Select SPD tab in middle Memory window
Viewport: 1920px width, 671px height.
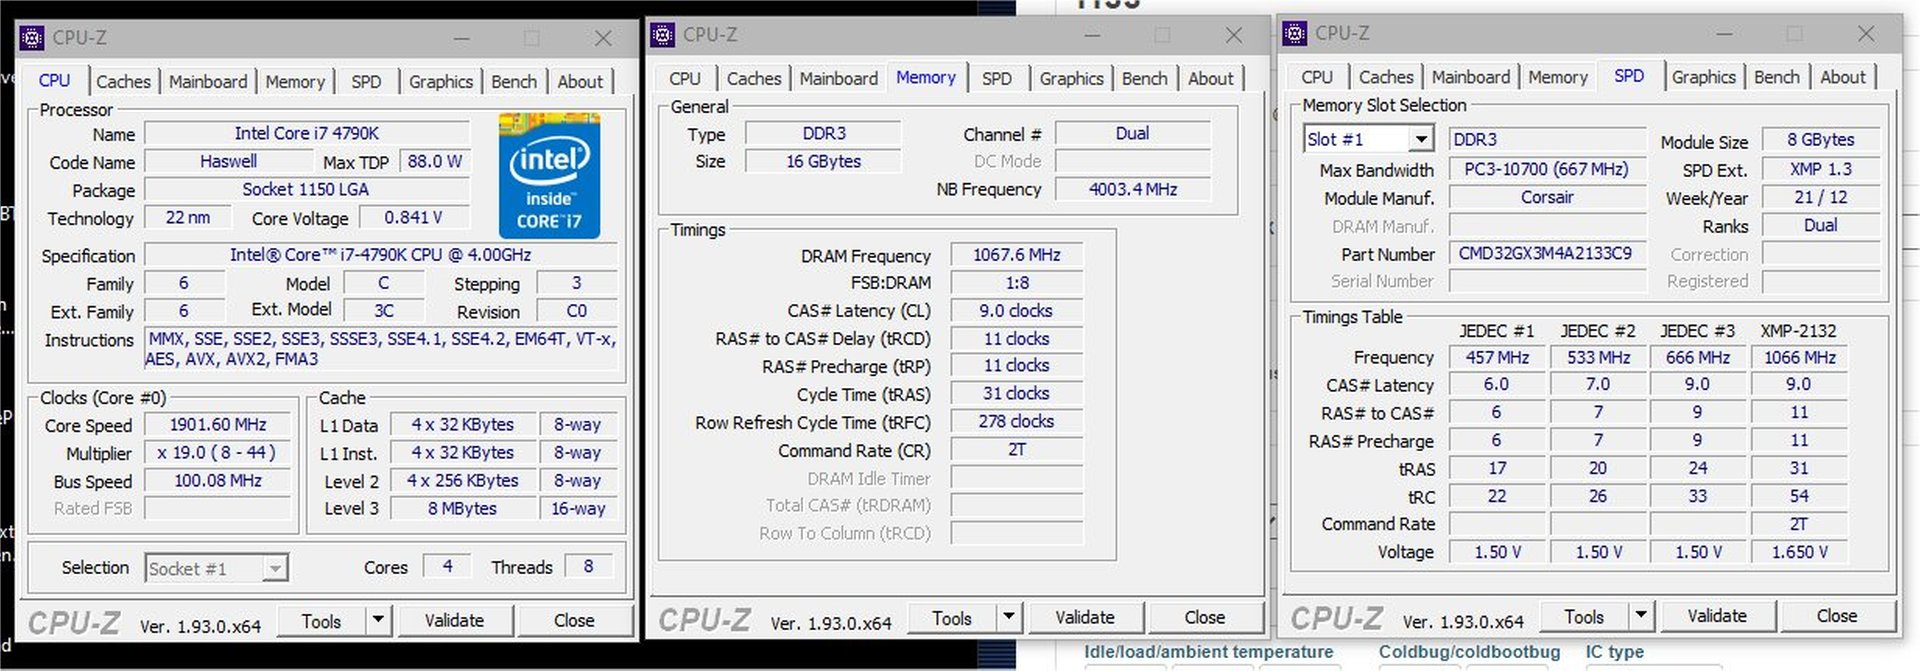click(x=997, y=79)
